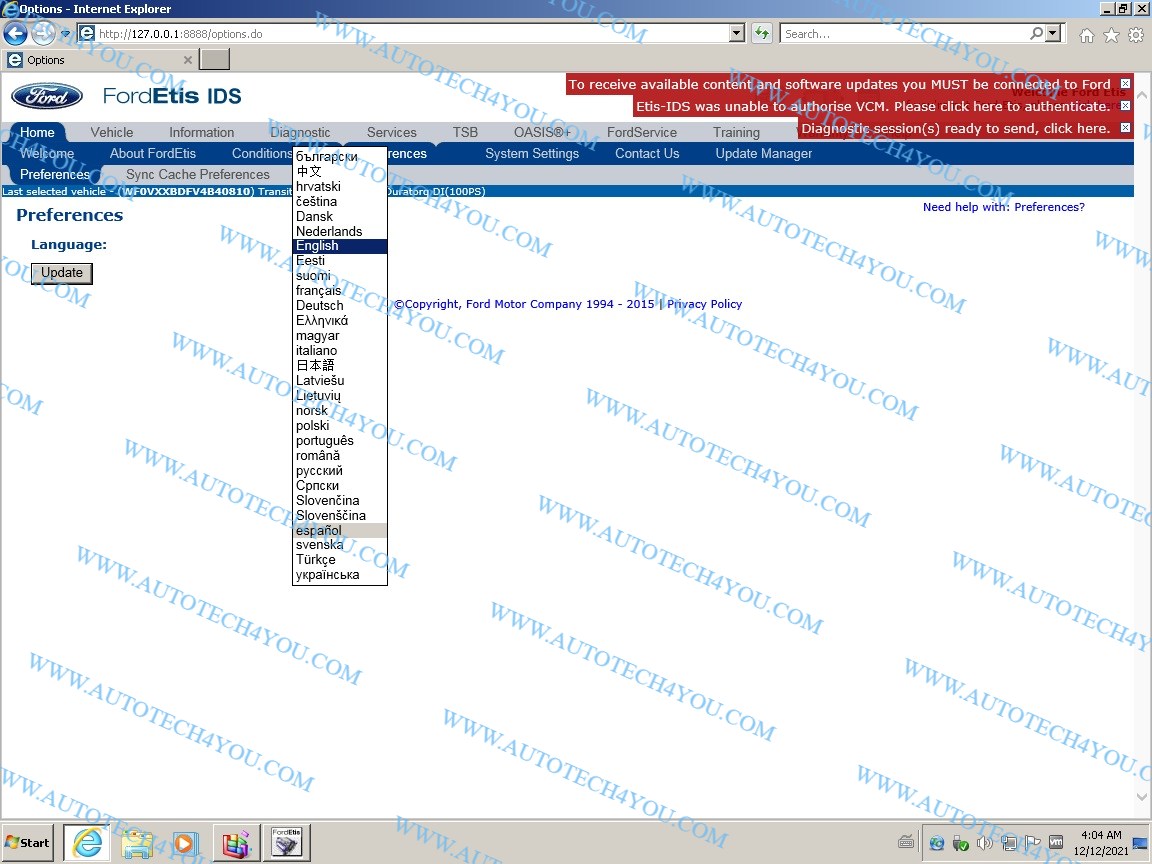Click the volume speaker icon in system tray
1152x864 pixels.
coord(984,843)
